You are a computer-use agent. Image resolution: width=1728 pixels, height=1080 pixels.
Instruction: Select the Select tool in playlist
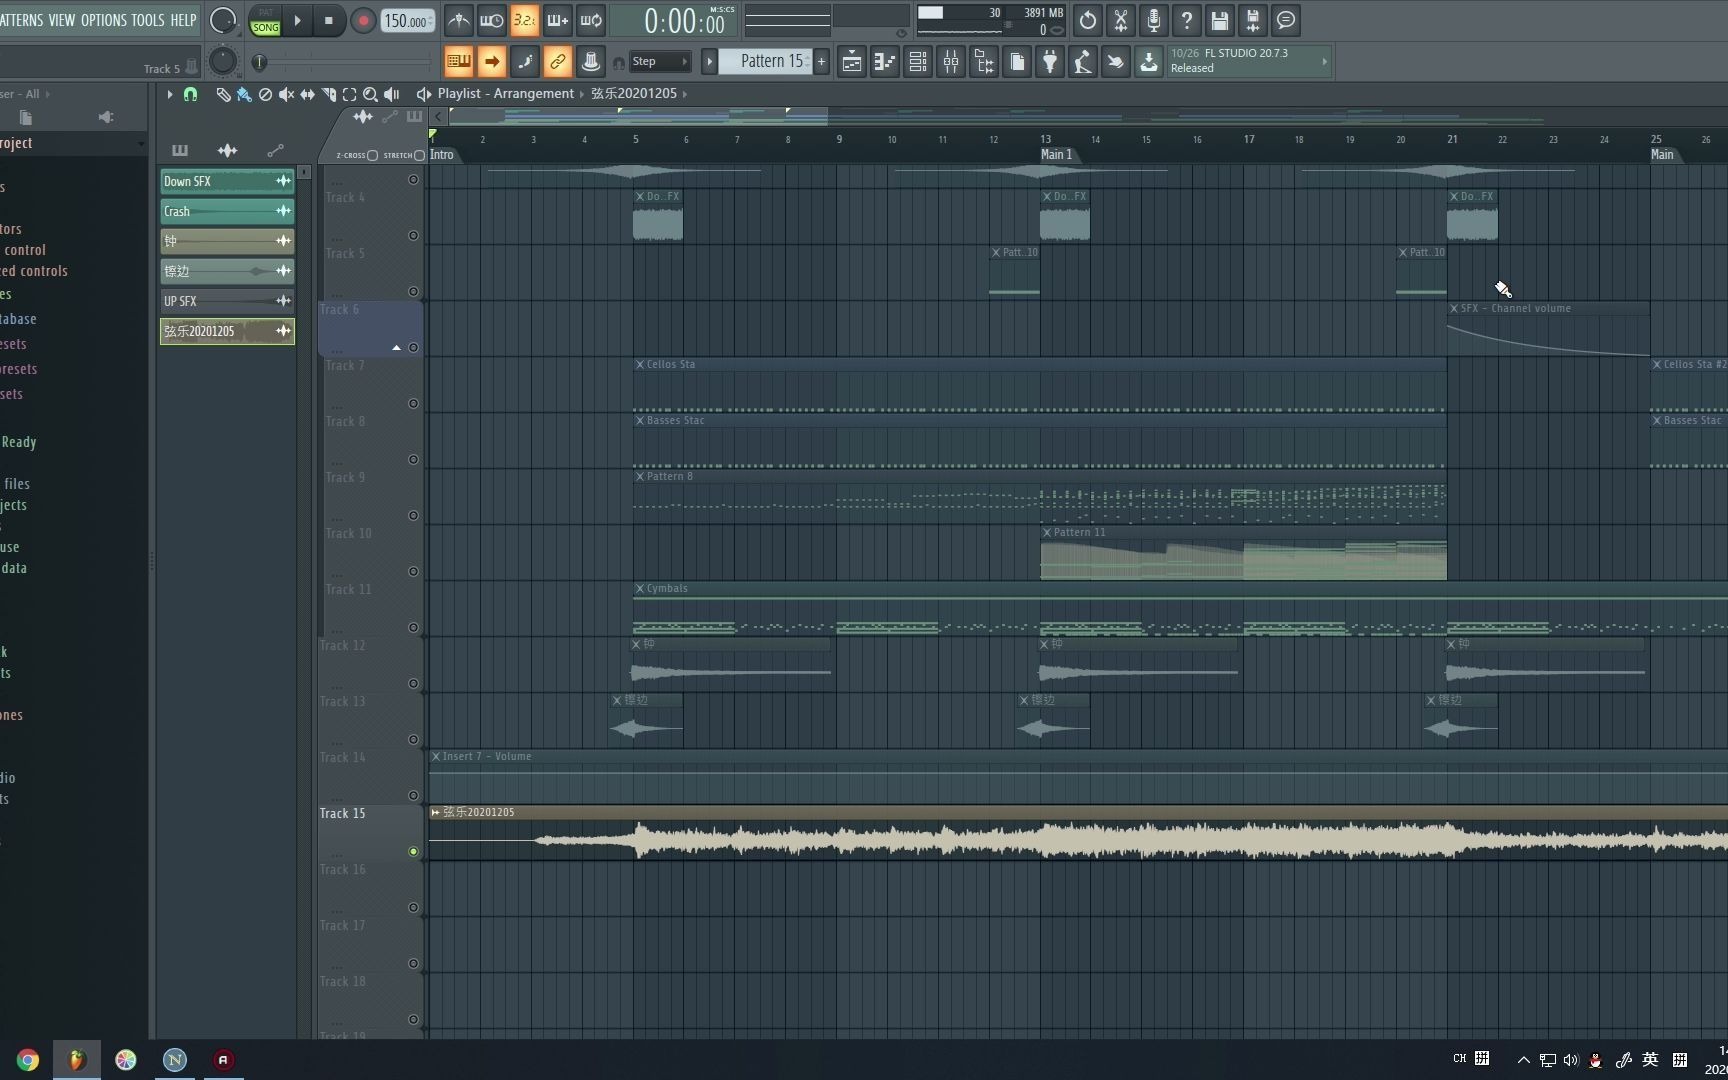click(349, 94)
